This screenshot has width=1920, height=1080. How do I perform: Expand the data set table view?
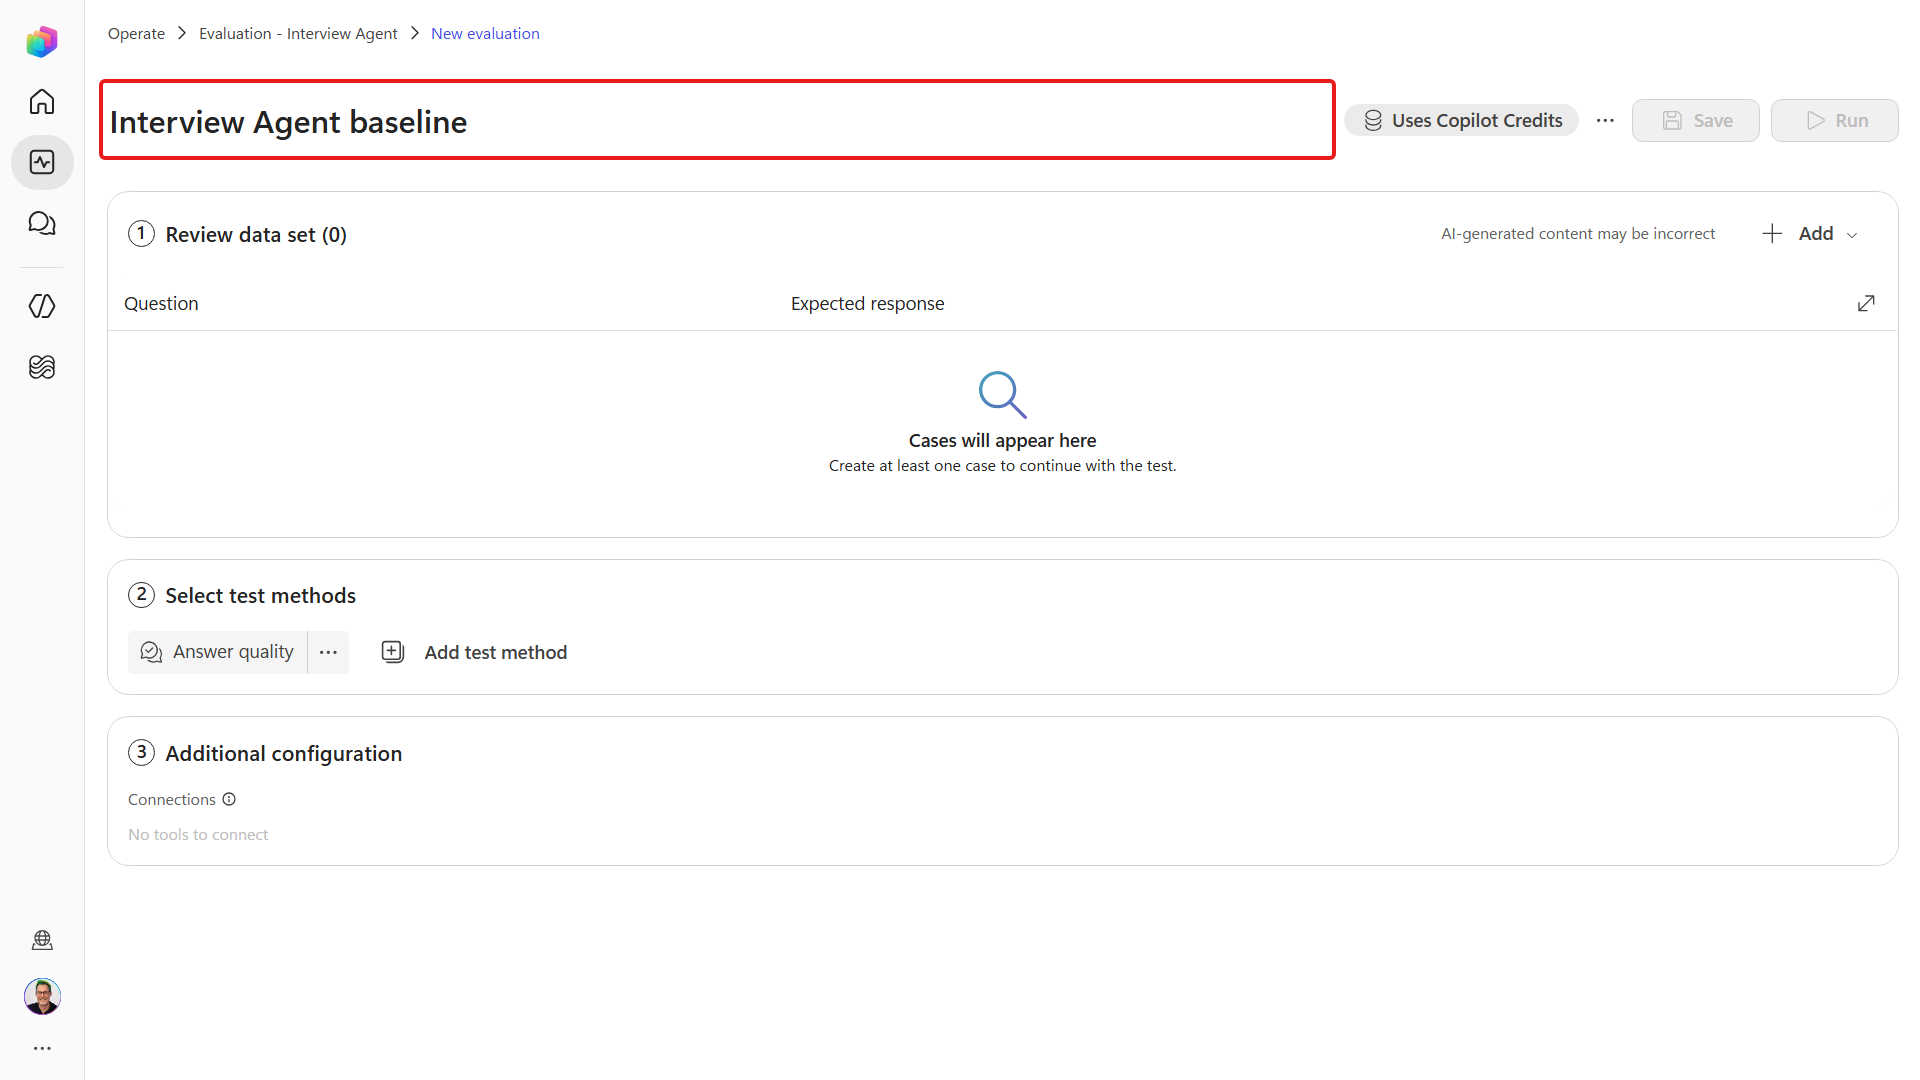coord(1866,303)
